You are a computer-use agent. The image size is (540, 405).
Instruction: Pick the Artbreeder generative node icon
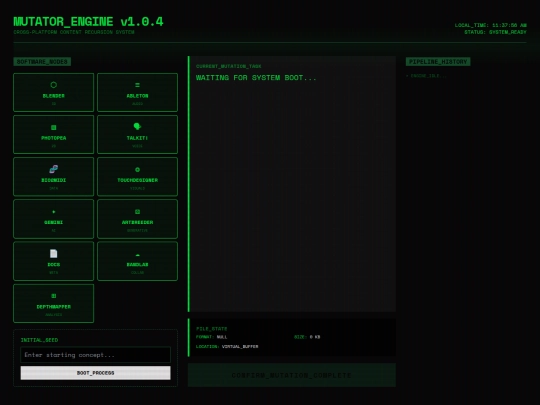pos(137,212)
